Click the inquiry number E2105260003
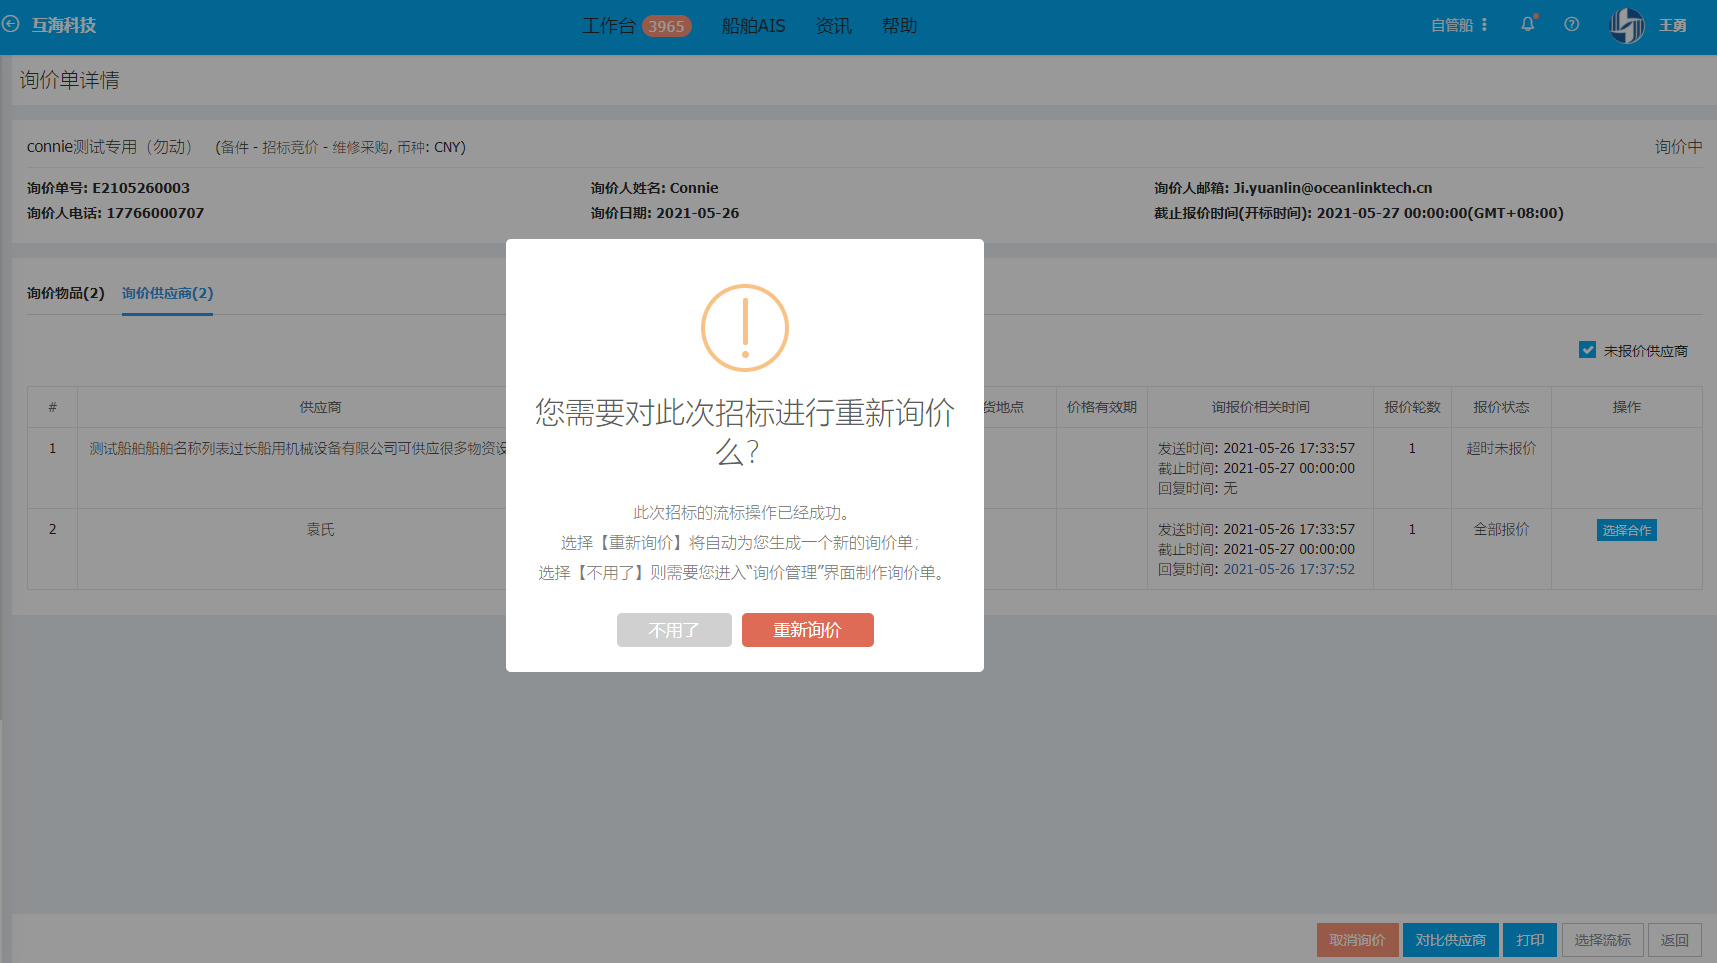 [x=141, y=188]
